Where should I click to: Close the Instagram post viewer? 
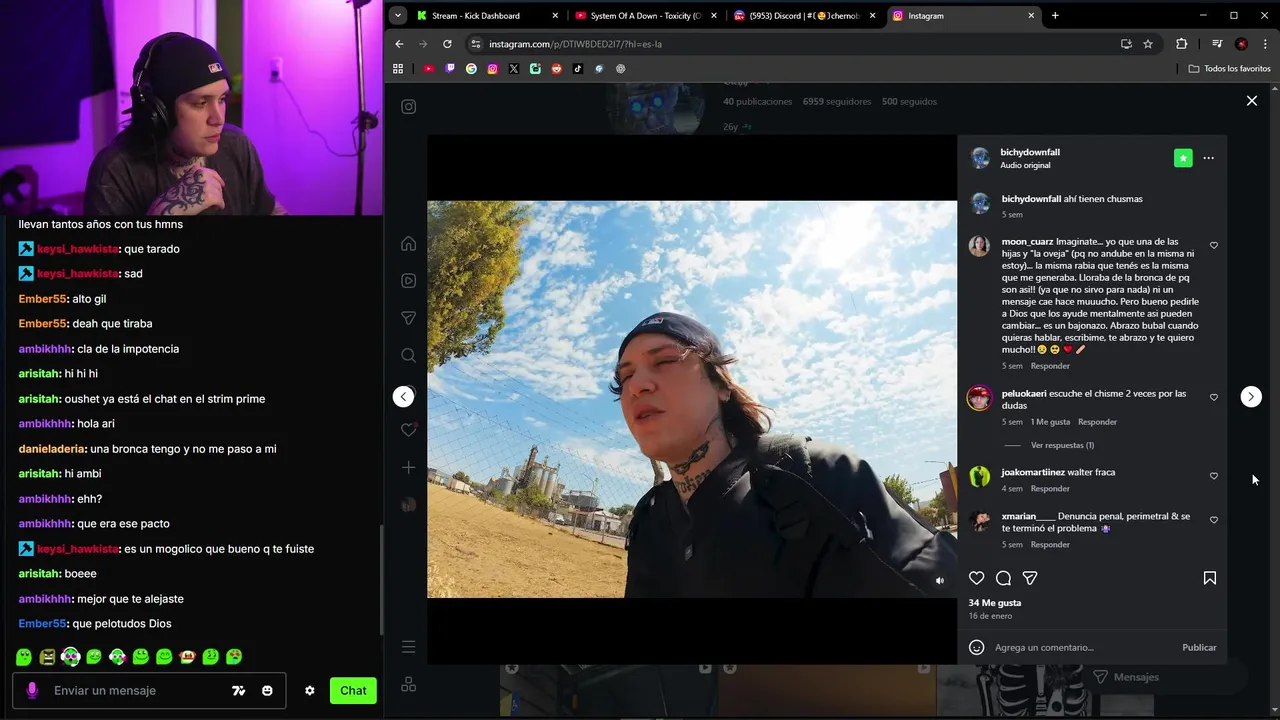1251,101
